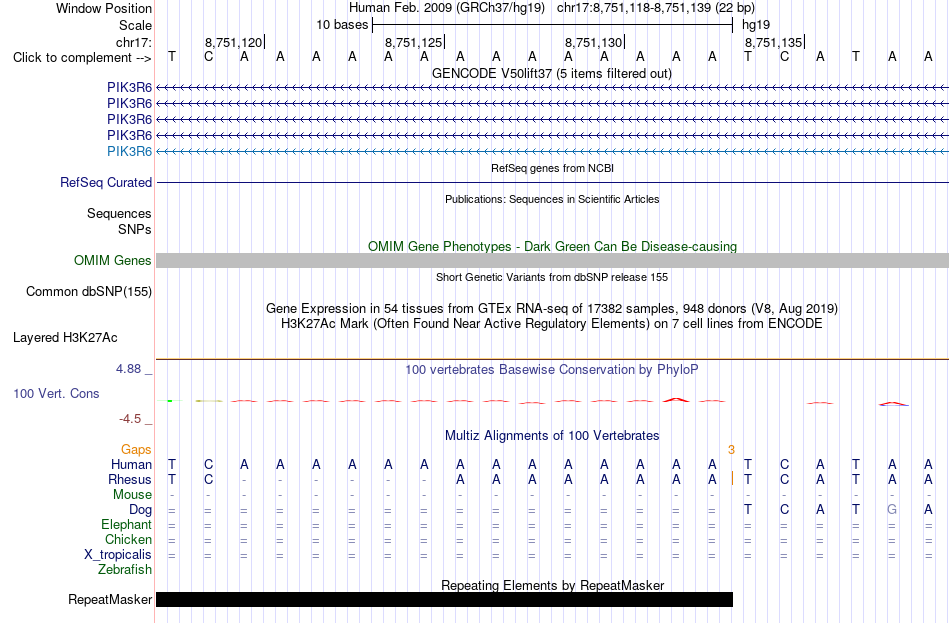The width and height of the screenshot is (950, 623).
Task: Click 'RefSeq genes from NCBI' title
Action: point(552,168)
